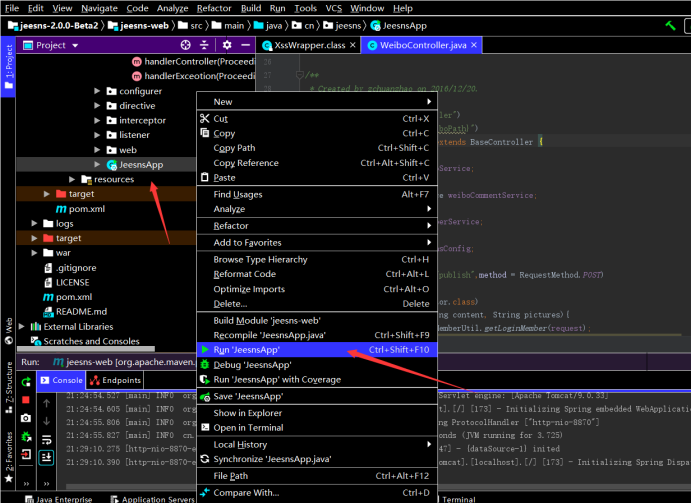692x504 pixels.
Task: Open Structure tool window on left strip
Action: point(8,387)
